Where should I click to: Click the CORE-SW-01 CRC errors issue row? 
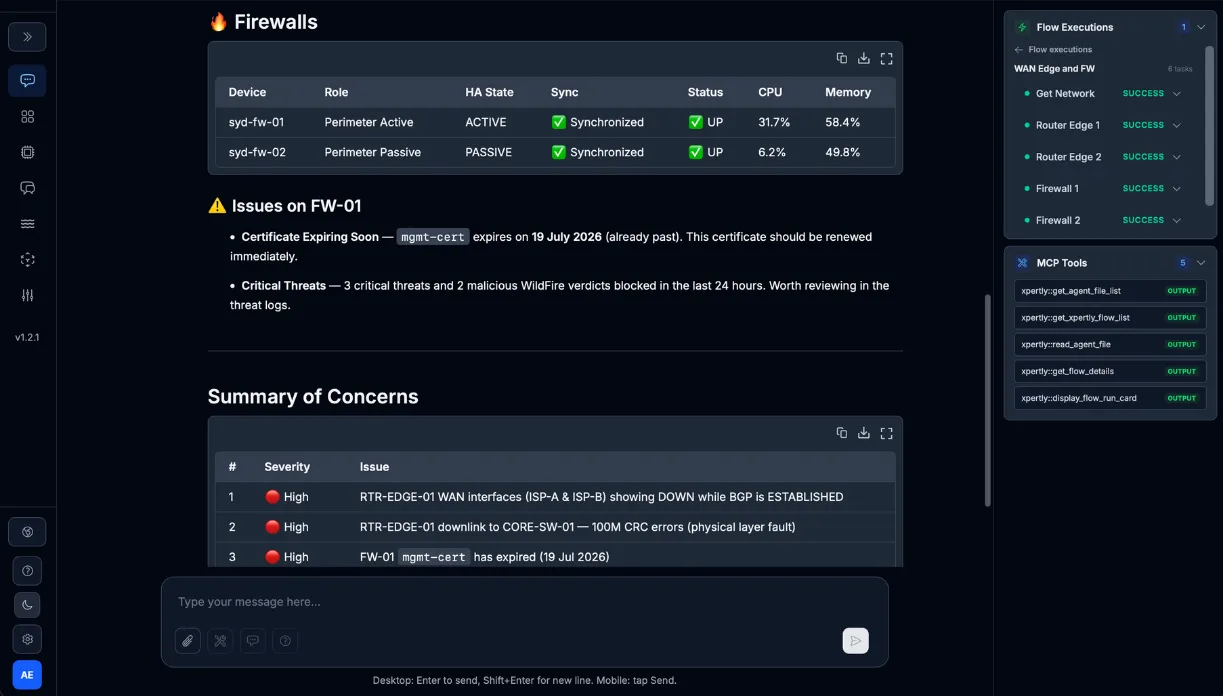pos(555,527)
